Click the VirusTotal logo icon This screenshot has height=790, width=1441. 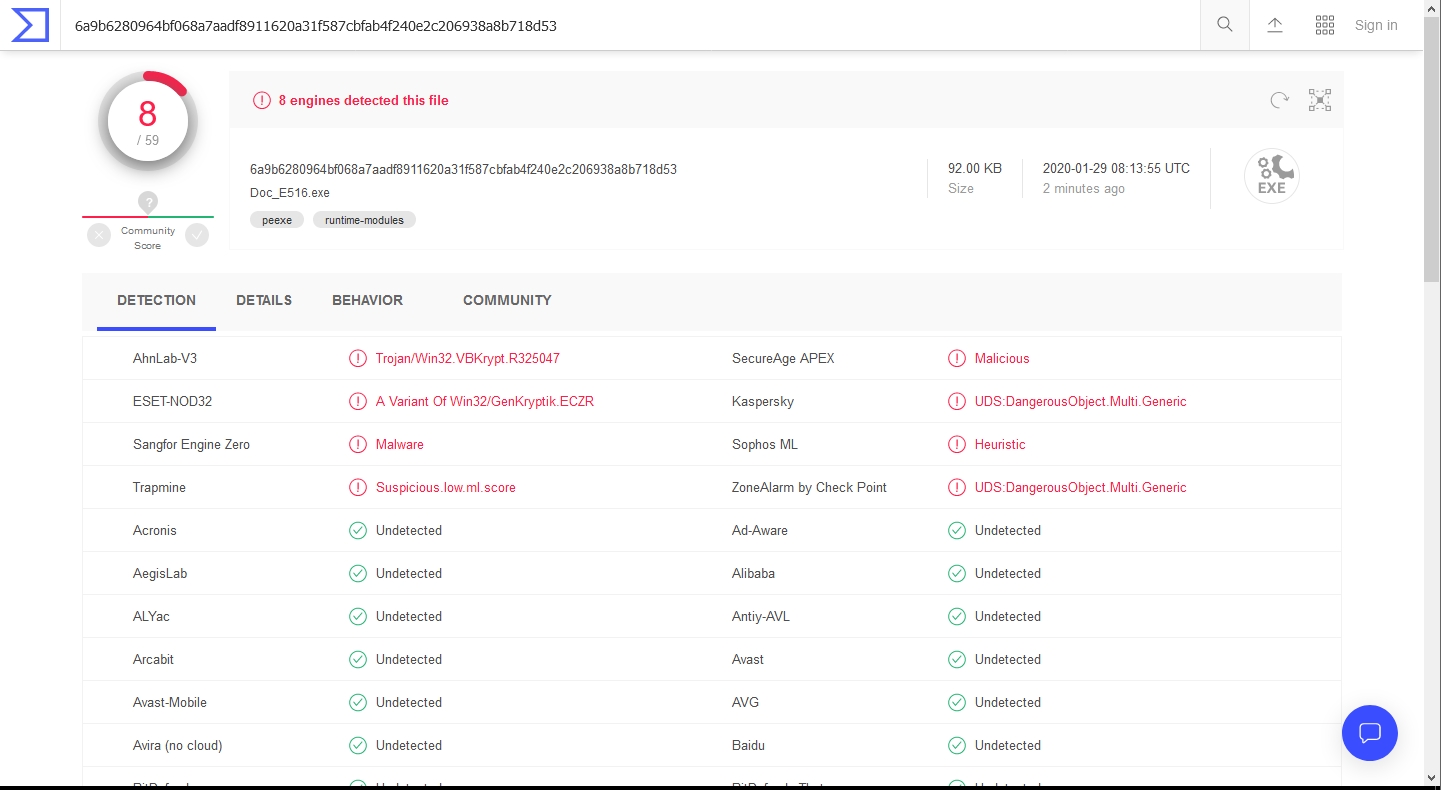[30, 25]
